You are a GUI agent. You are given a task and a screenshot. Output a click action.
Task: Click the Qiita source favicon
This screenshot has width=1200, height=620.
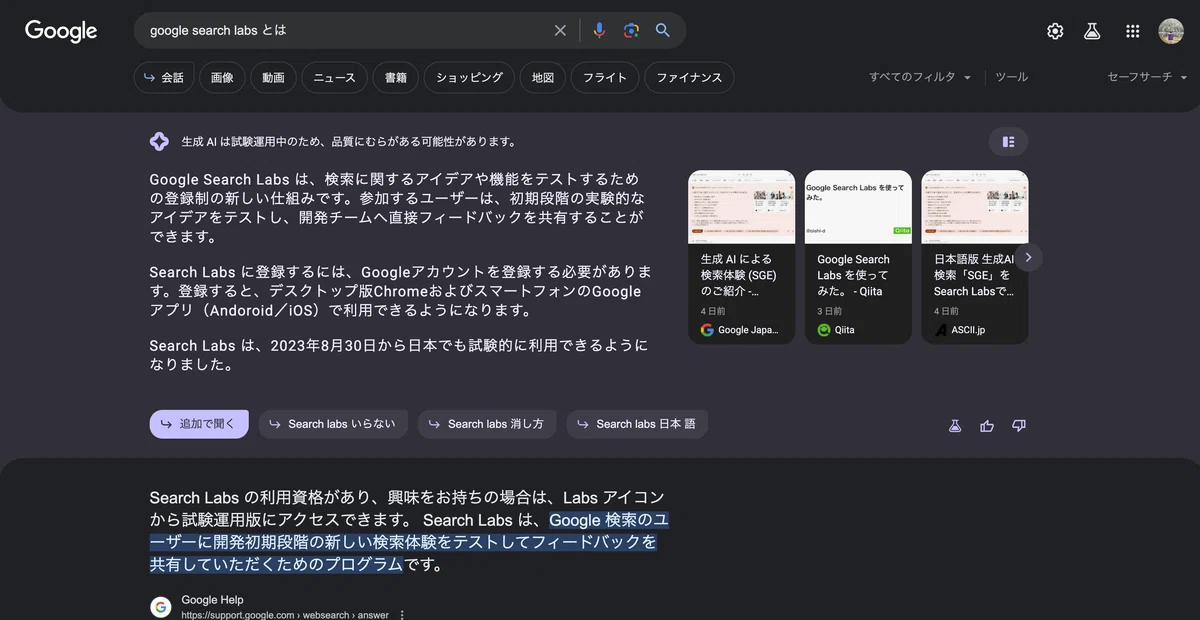(824, 330)
